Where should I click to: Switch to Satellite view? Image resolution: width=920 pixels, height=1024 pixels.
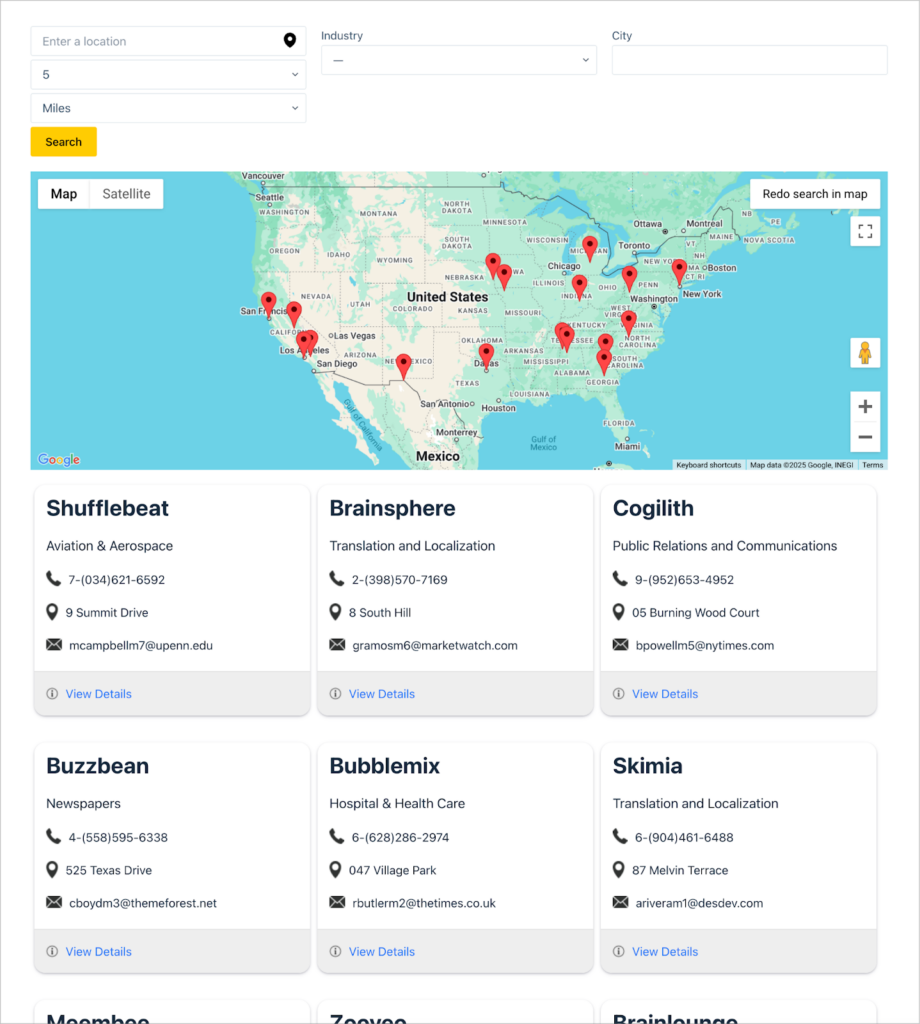tap(125, 193)
